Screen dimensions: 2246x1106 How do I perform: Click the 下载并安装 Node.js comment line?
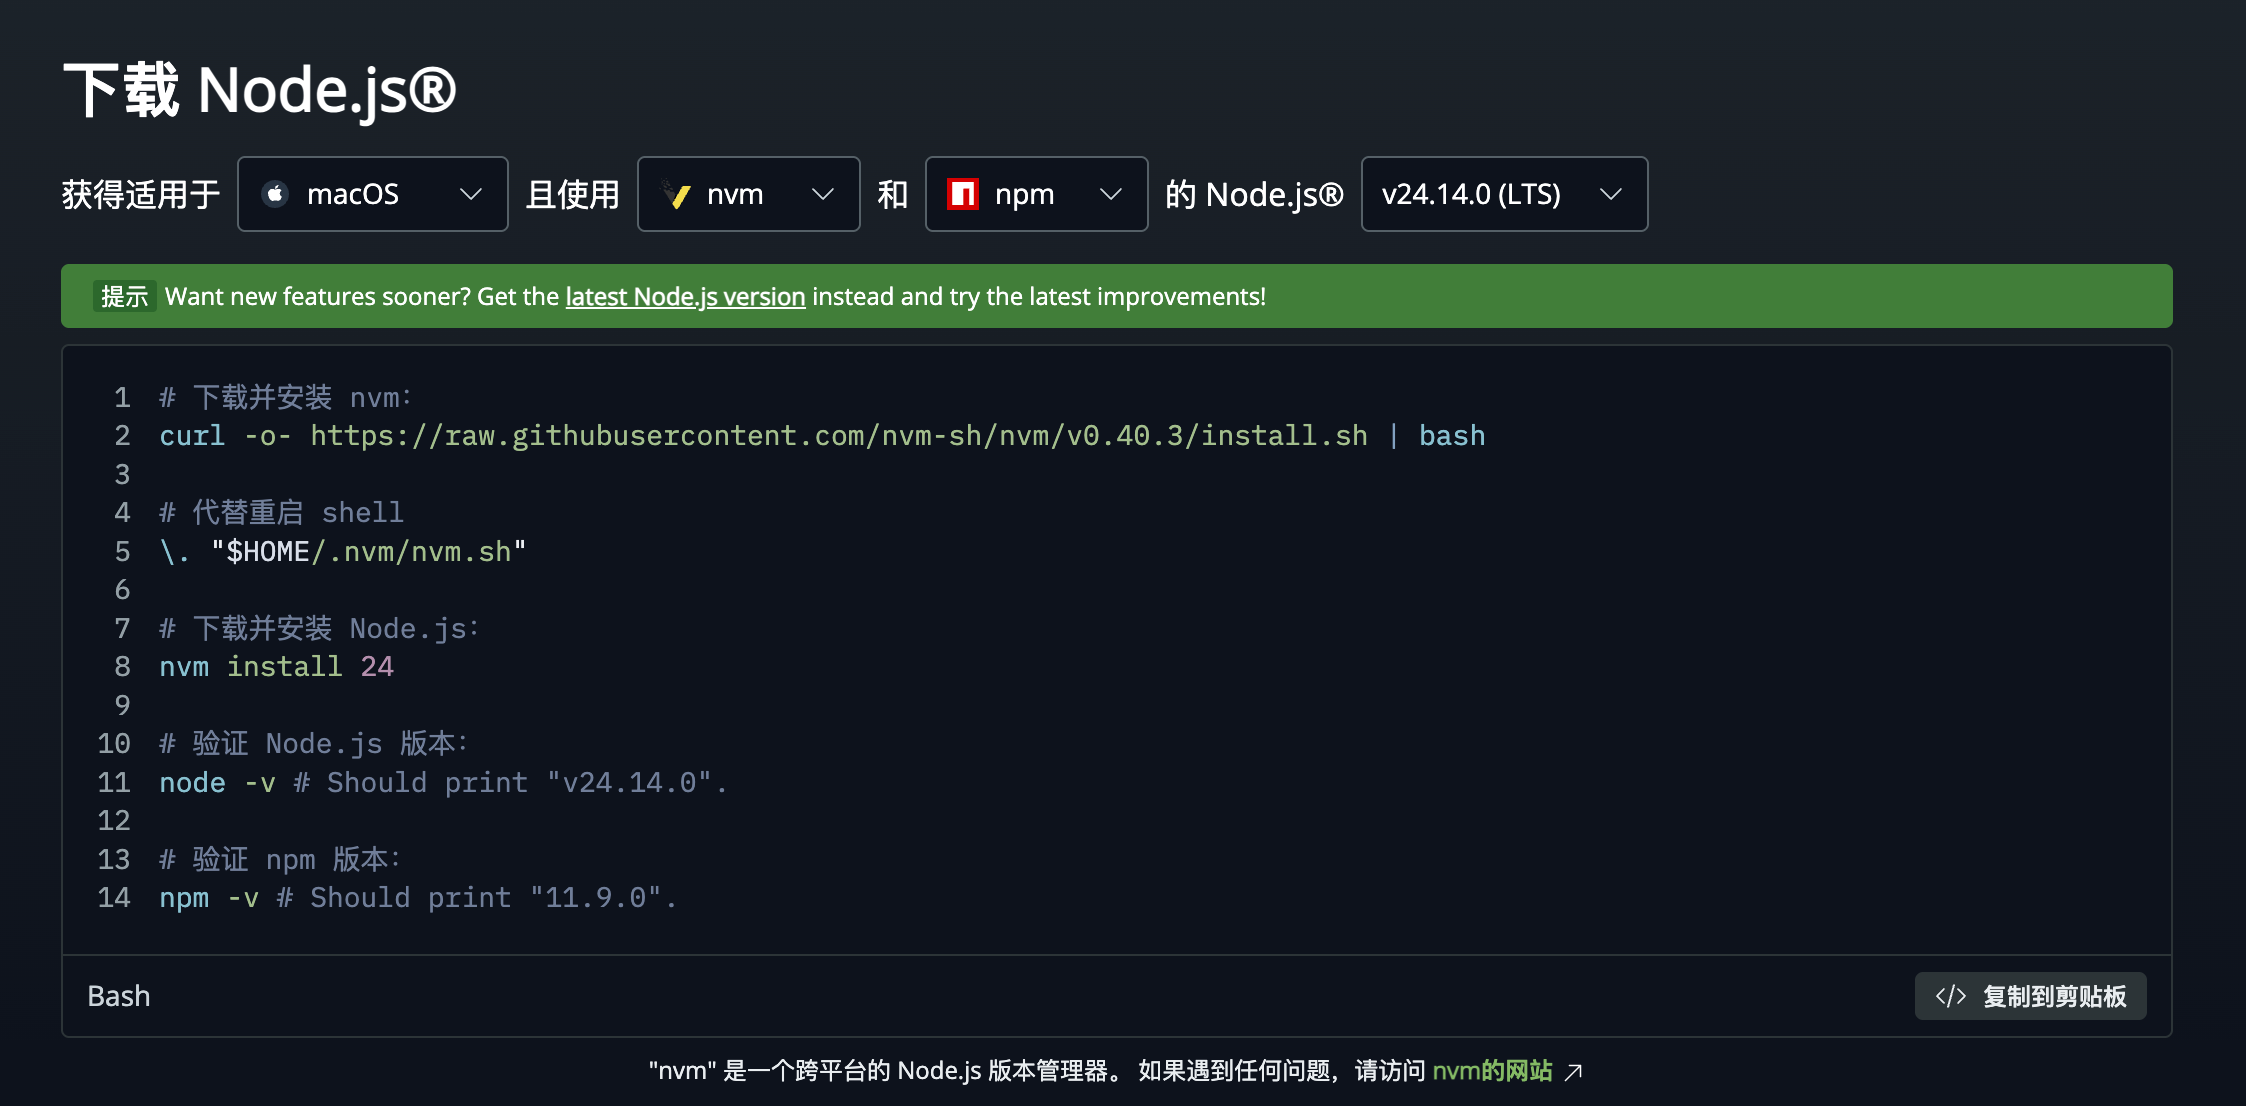(x=320, y=629)
